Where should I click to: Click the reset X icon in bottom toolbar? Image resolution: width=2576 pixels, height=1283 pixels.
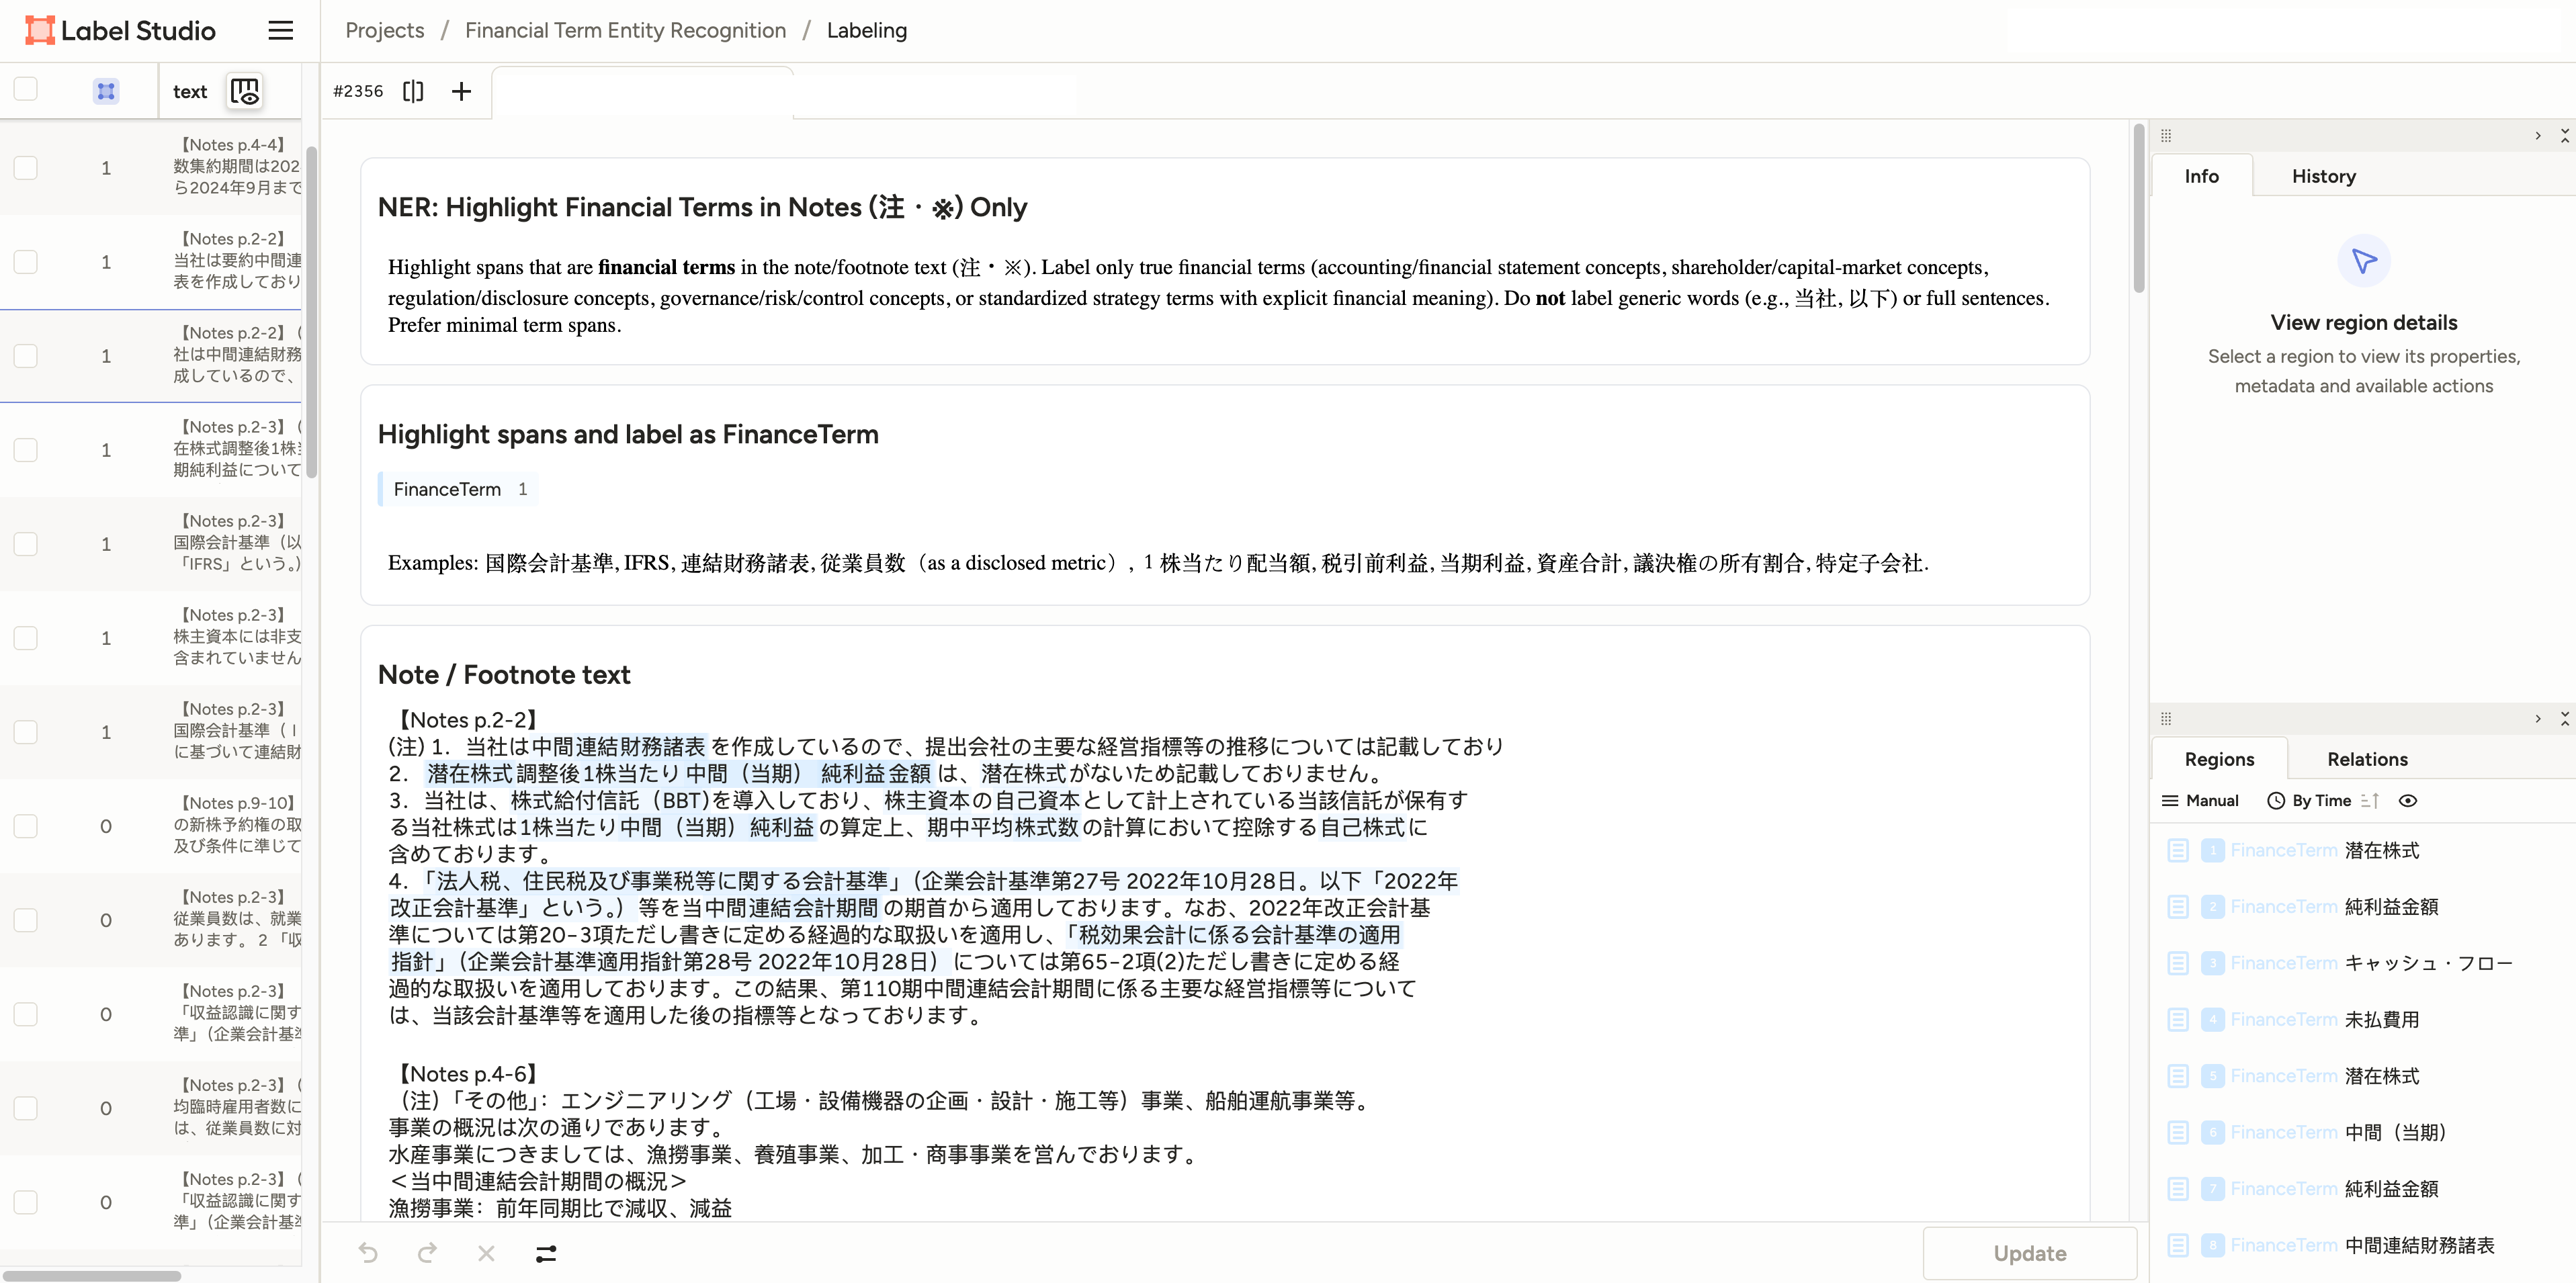[x=486, y=1253]
